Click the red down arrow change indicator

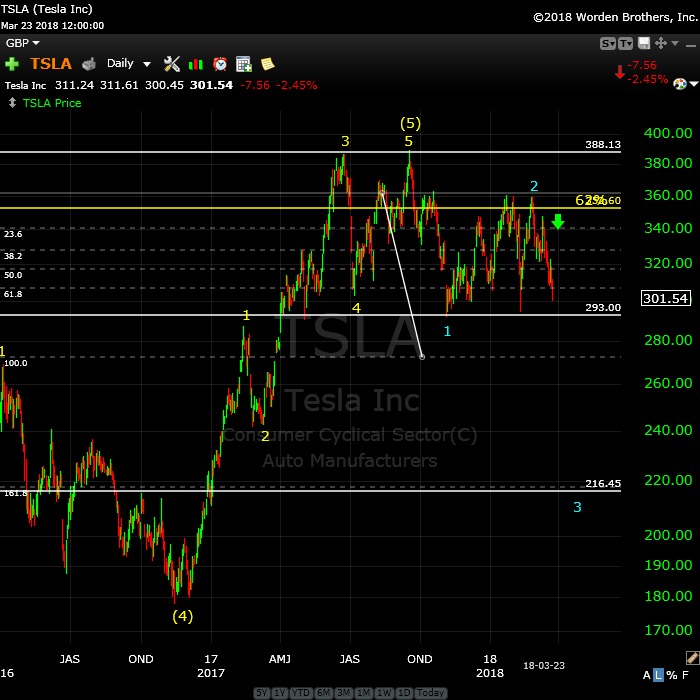click(620, 72)
